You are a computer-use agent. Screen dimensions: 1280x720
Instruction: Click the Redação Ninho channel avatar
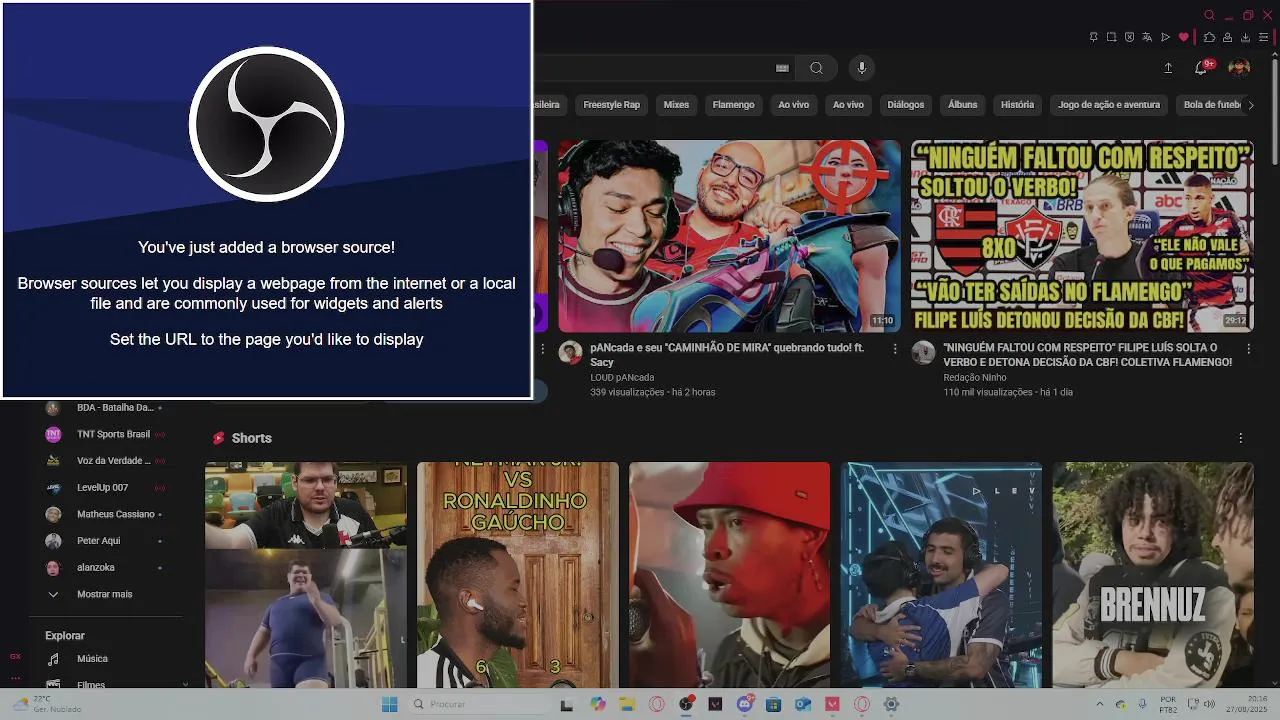click(x=923, y=352)
